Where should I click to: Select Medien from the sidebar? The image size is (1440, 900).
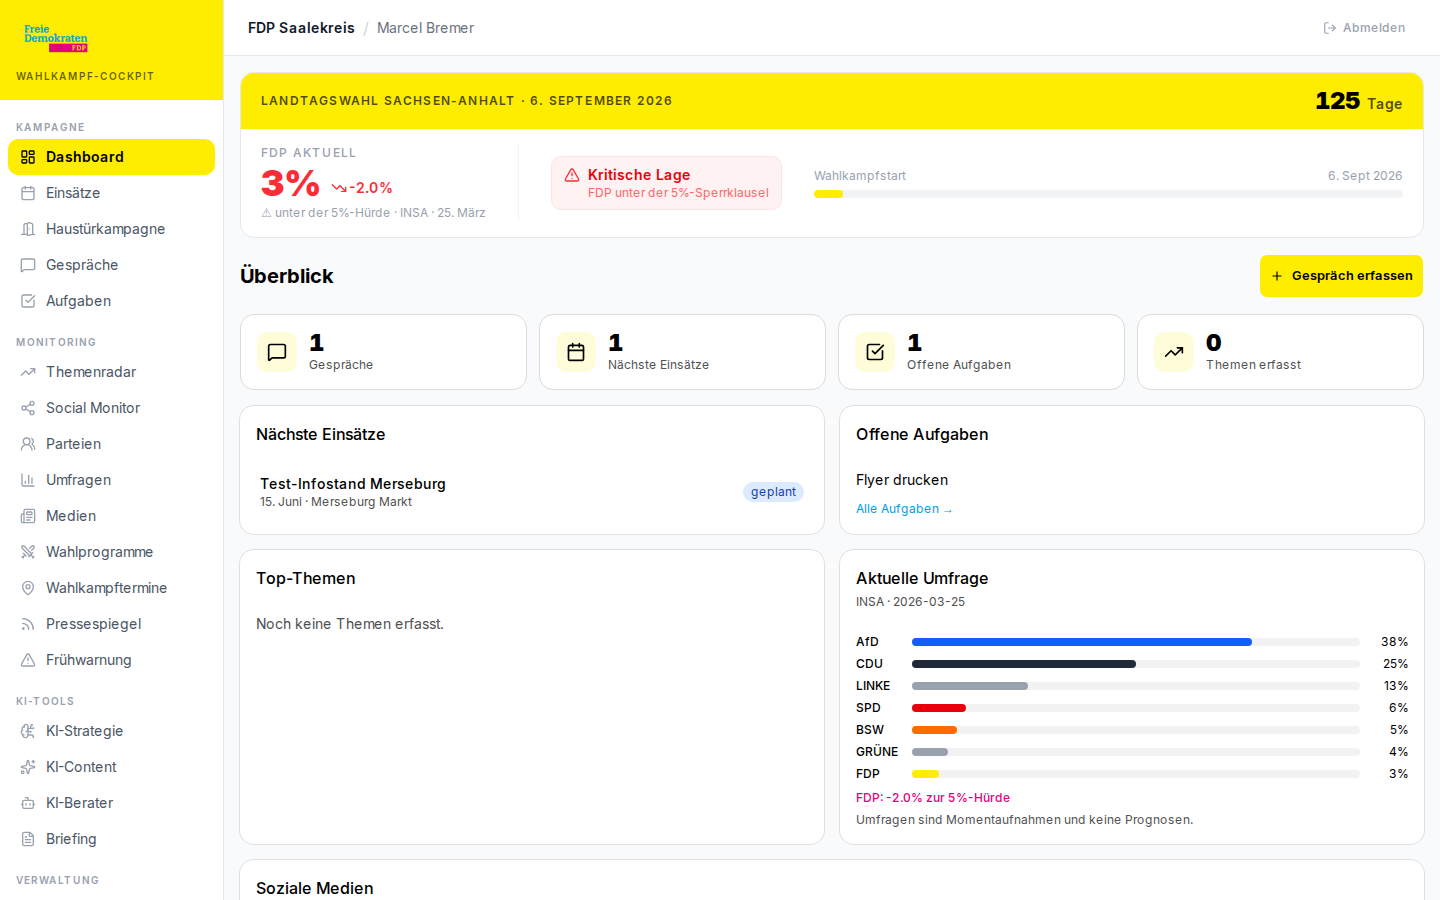(111, 516)
